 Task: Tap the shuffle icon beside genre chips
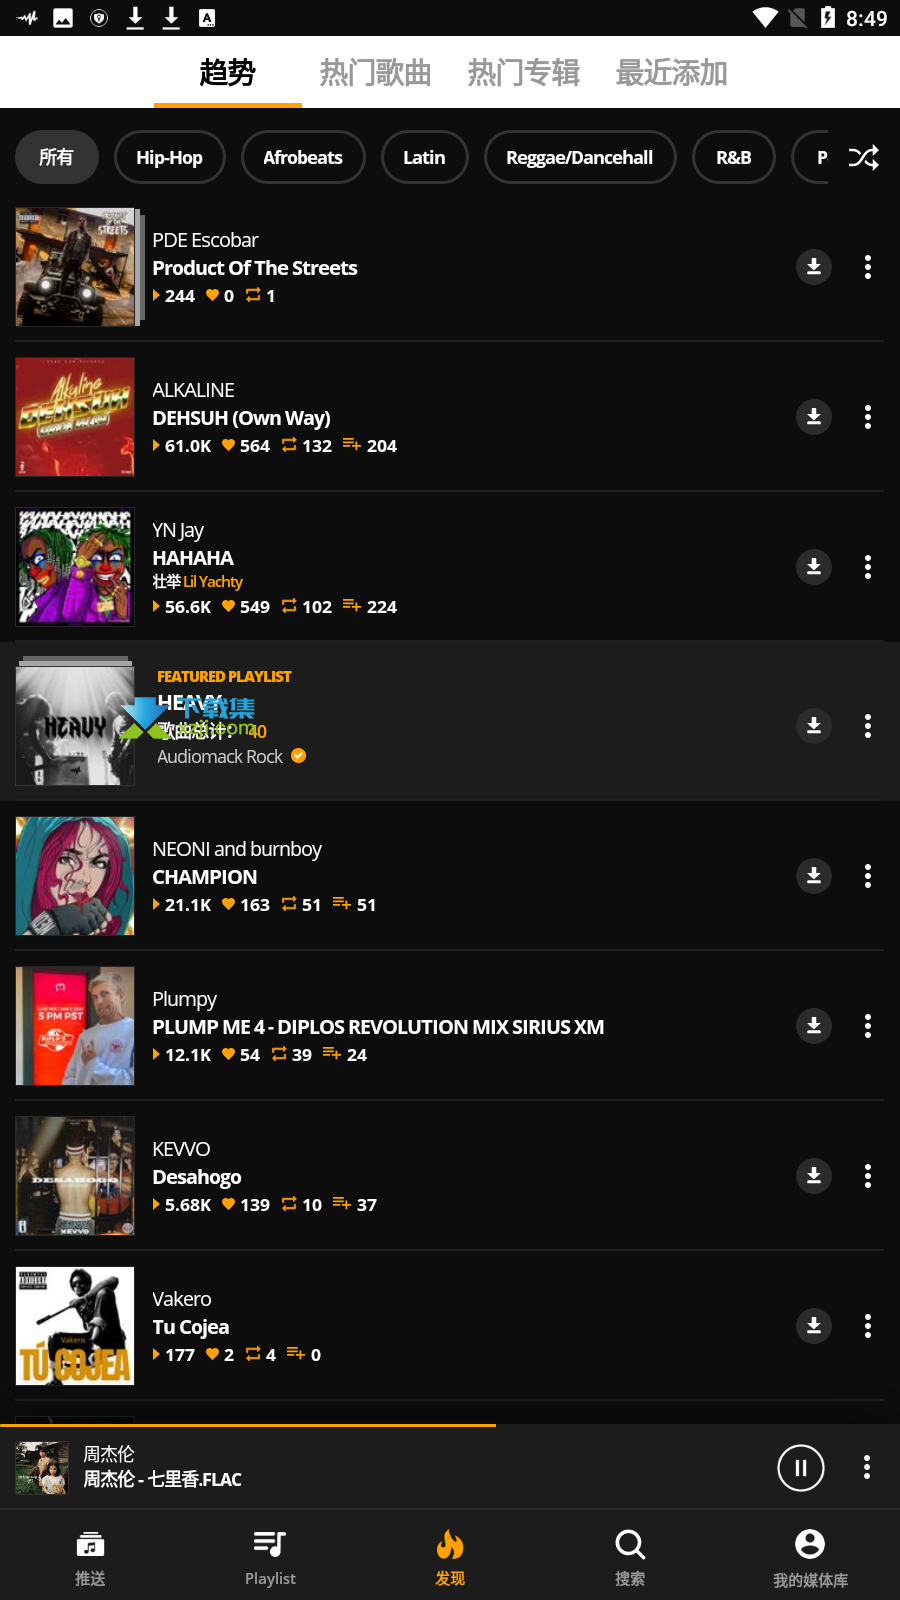(863, 157)
